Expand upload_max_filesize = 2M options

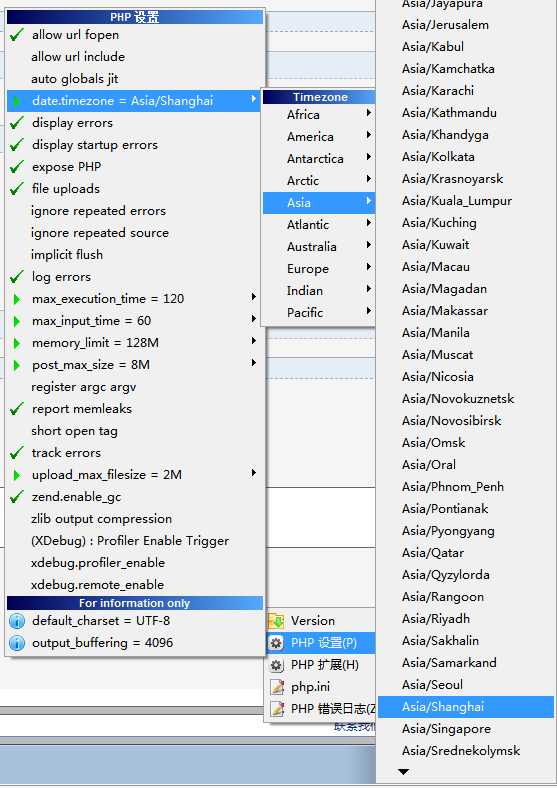pyautogui.click(x=135, y=475)
